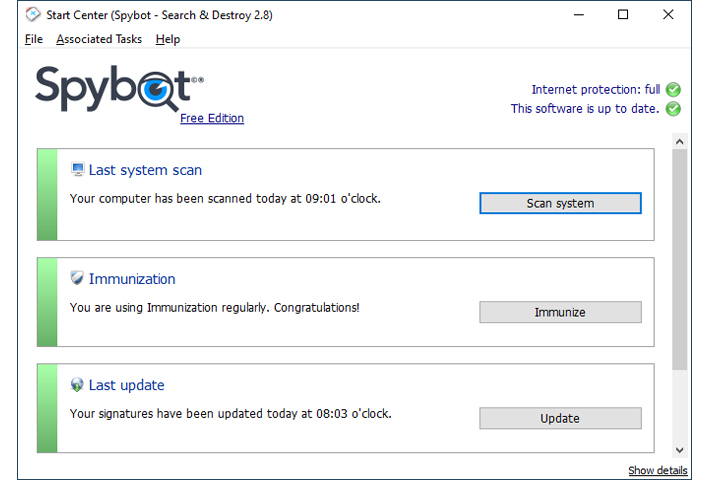The height and width of the screenshot is (480, 720).
Task: Click 'This software is up to date.' text
Action: [x=585, y=109]
